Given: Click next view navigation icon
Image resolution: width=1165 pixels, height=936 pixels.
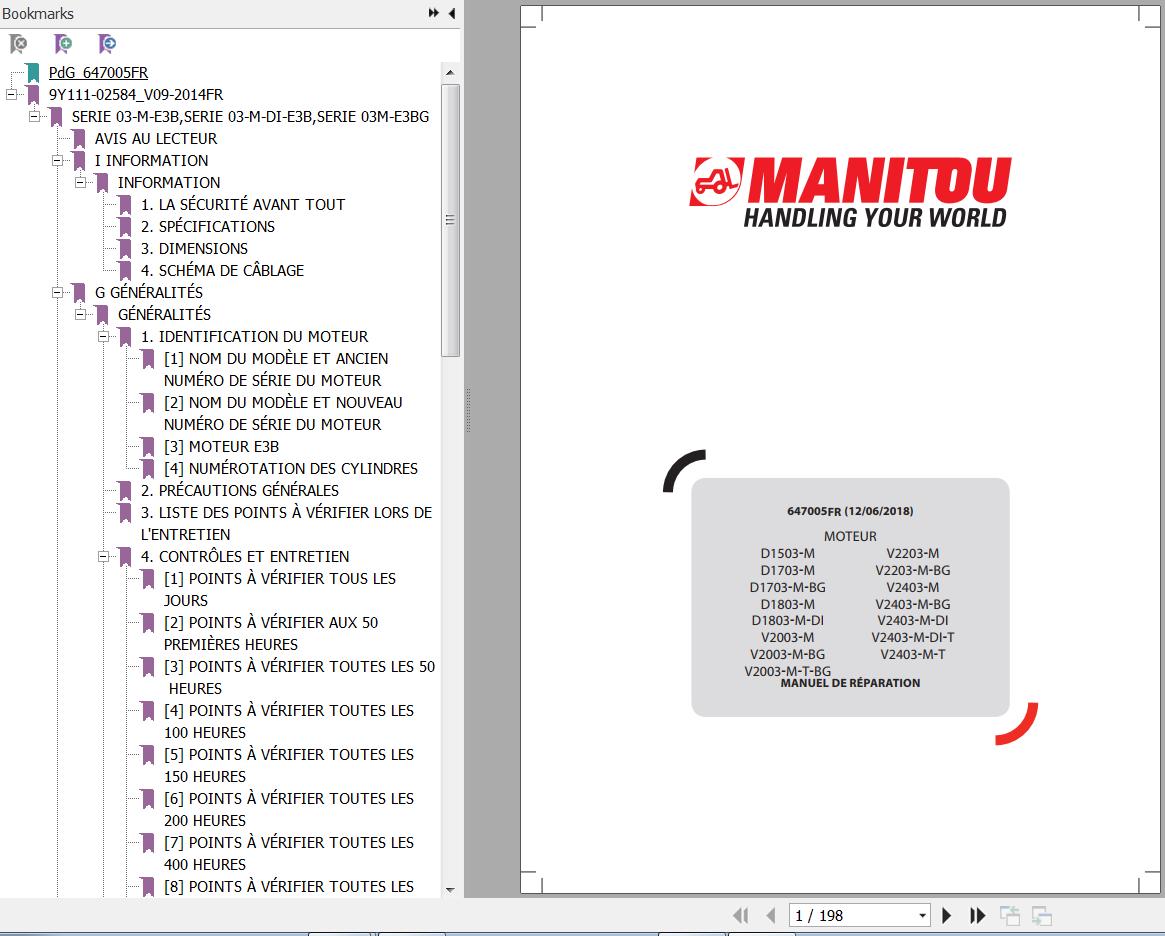Looking at the screenshot, I should click(x=1042, y=915).
